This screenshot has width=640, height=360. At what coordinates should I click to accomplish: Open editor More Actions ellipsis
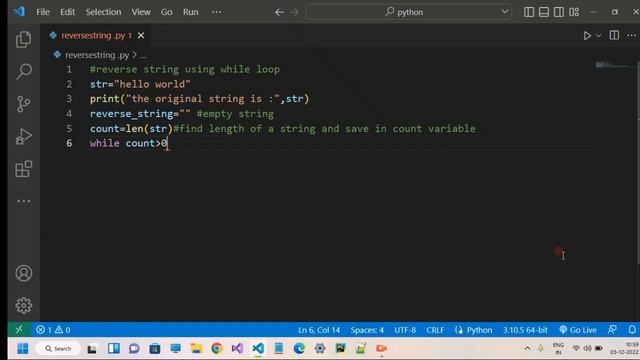pyautogui.click(x=631, y=36)
